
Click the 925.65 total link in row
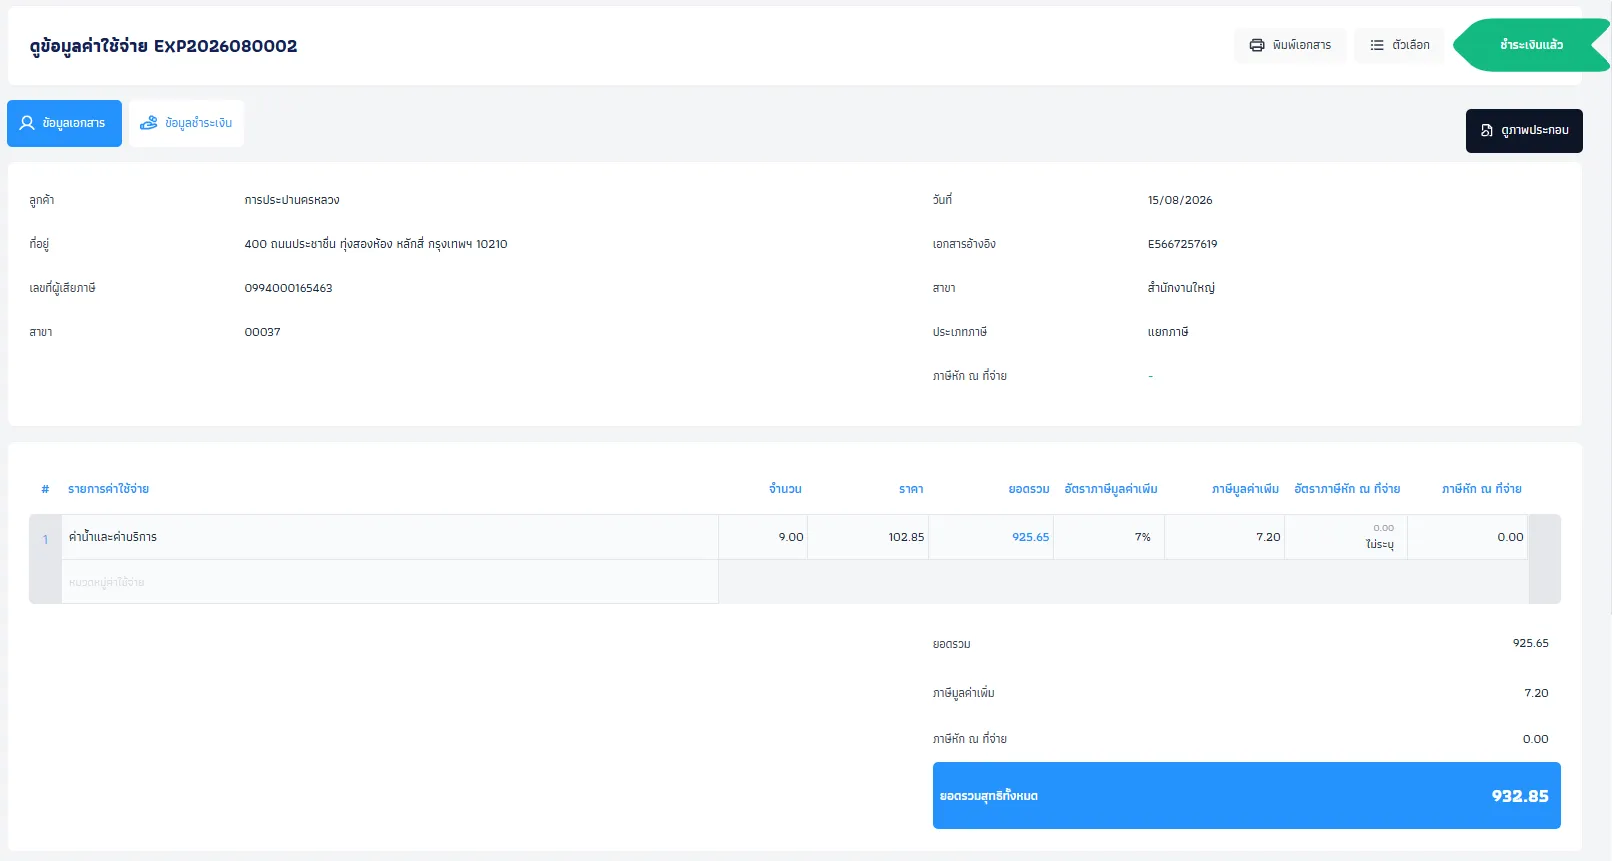pos(1030,537)
